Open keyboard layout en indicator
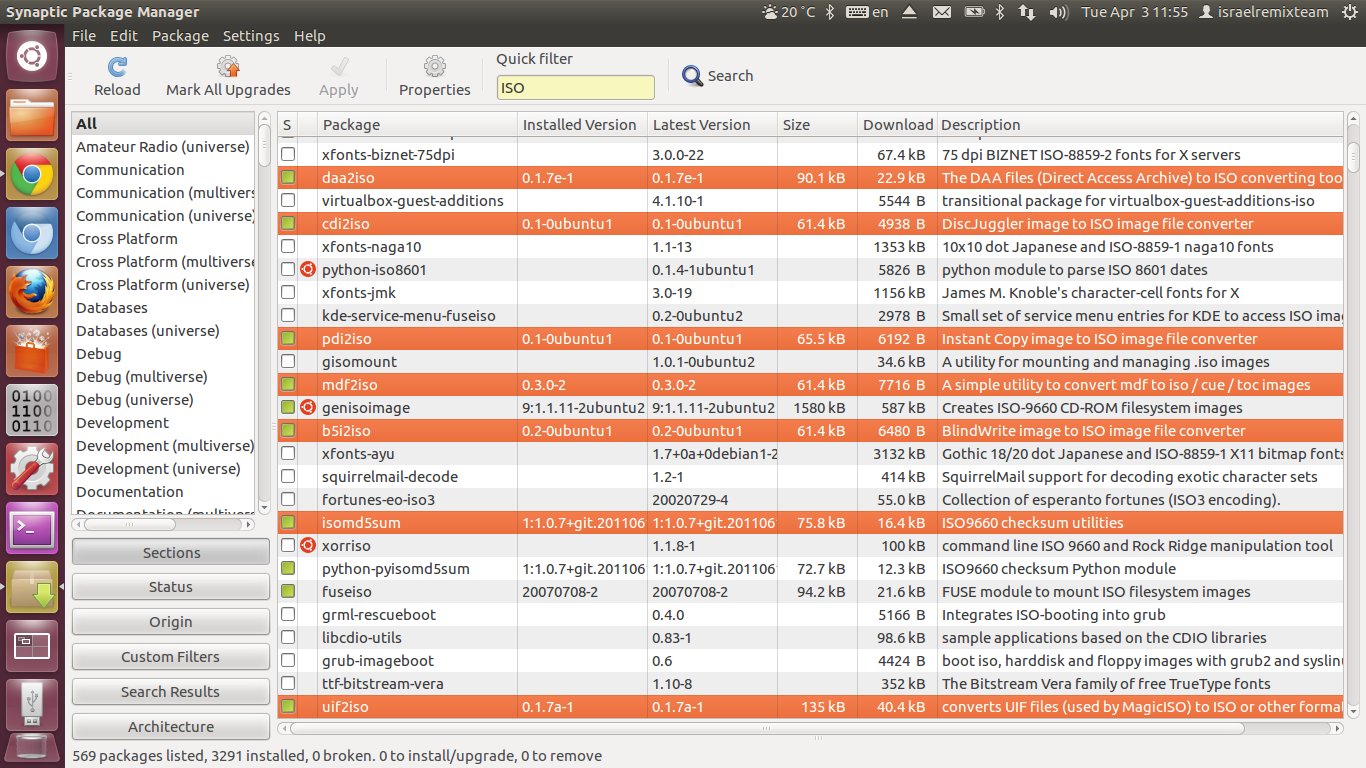Screen dimensions: 1366x768 [x=867, y=12]
